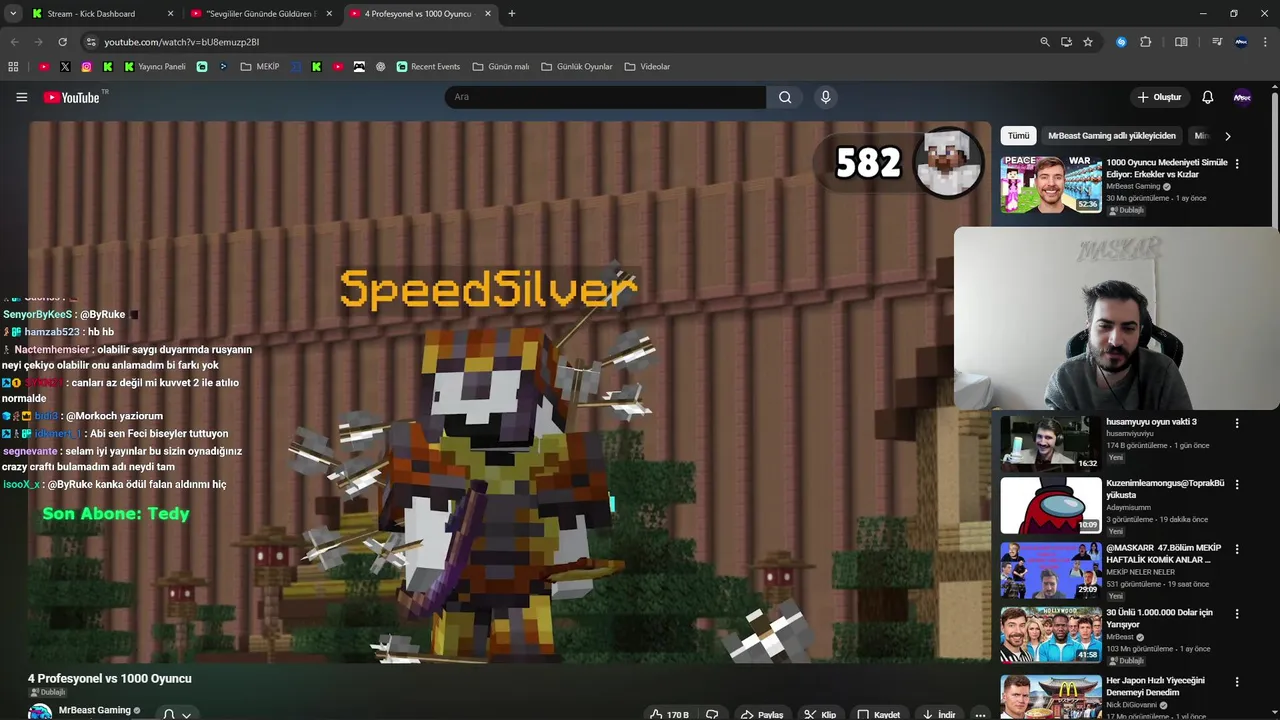This screenshot has width=1280, height=720.
Task: Share the video with Paylaş
Action: (762, 714)
